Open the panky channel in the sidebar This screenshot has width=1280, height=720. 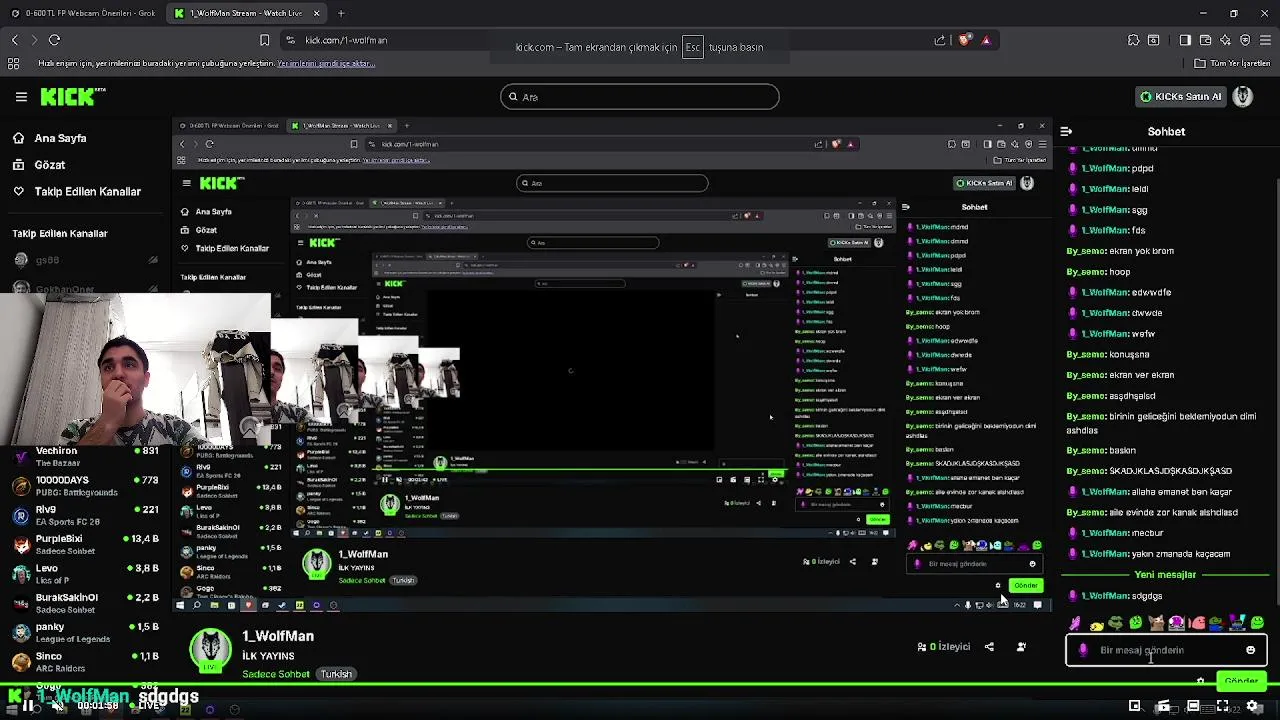(x=85, y=632)
